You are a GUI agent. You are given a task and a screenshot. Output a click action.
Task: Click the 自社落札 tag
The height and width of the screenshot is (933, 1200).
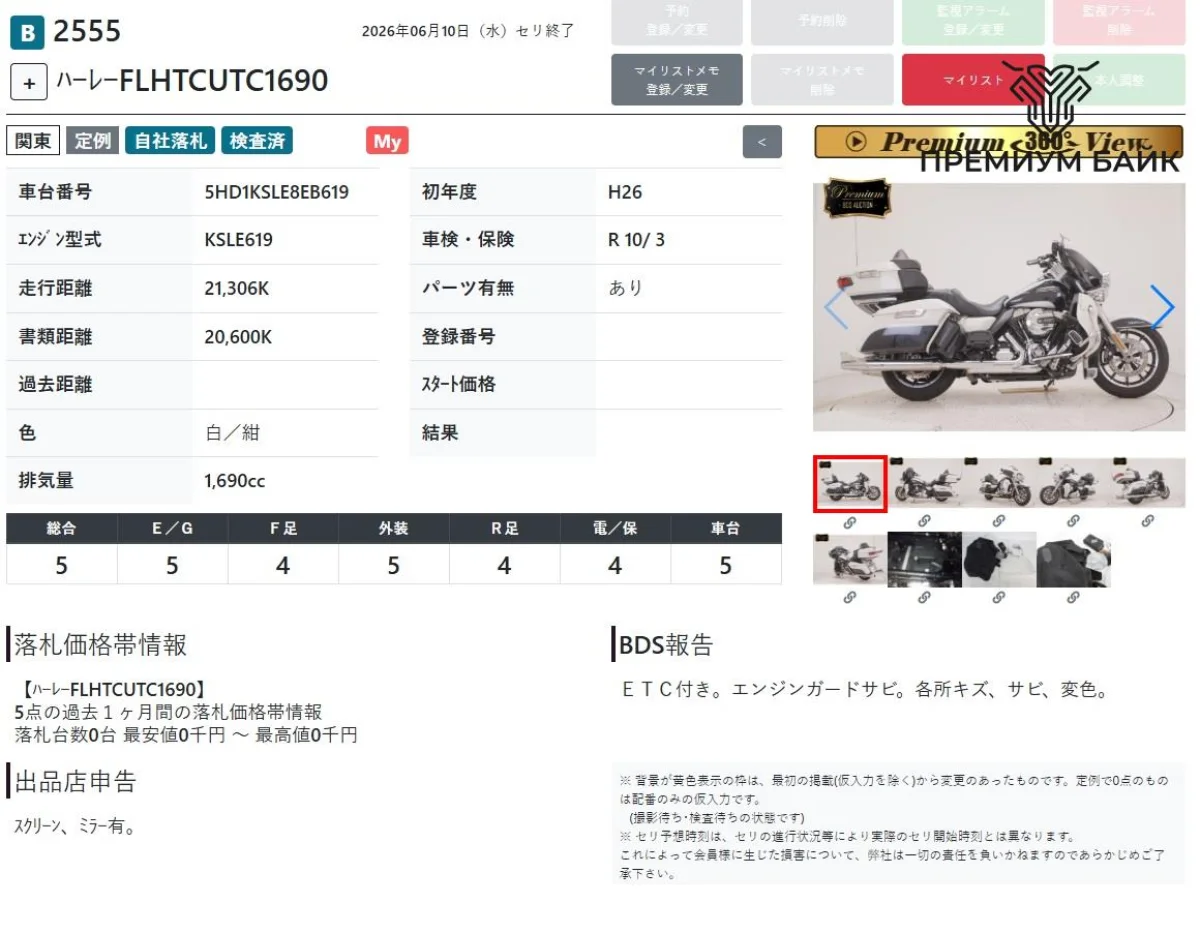170,141
